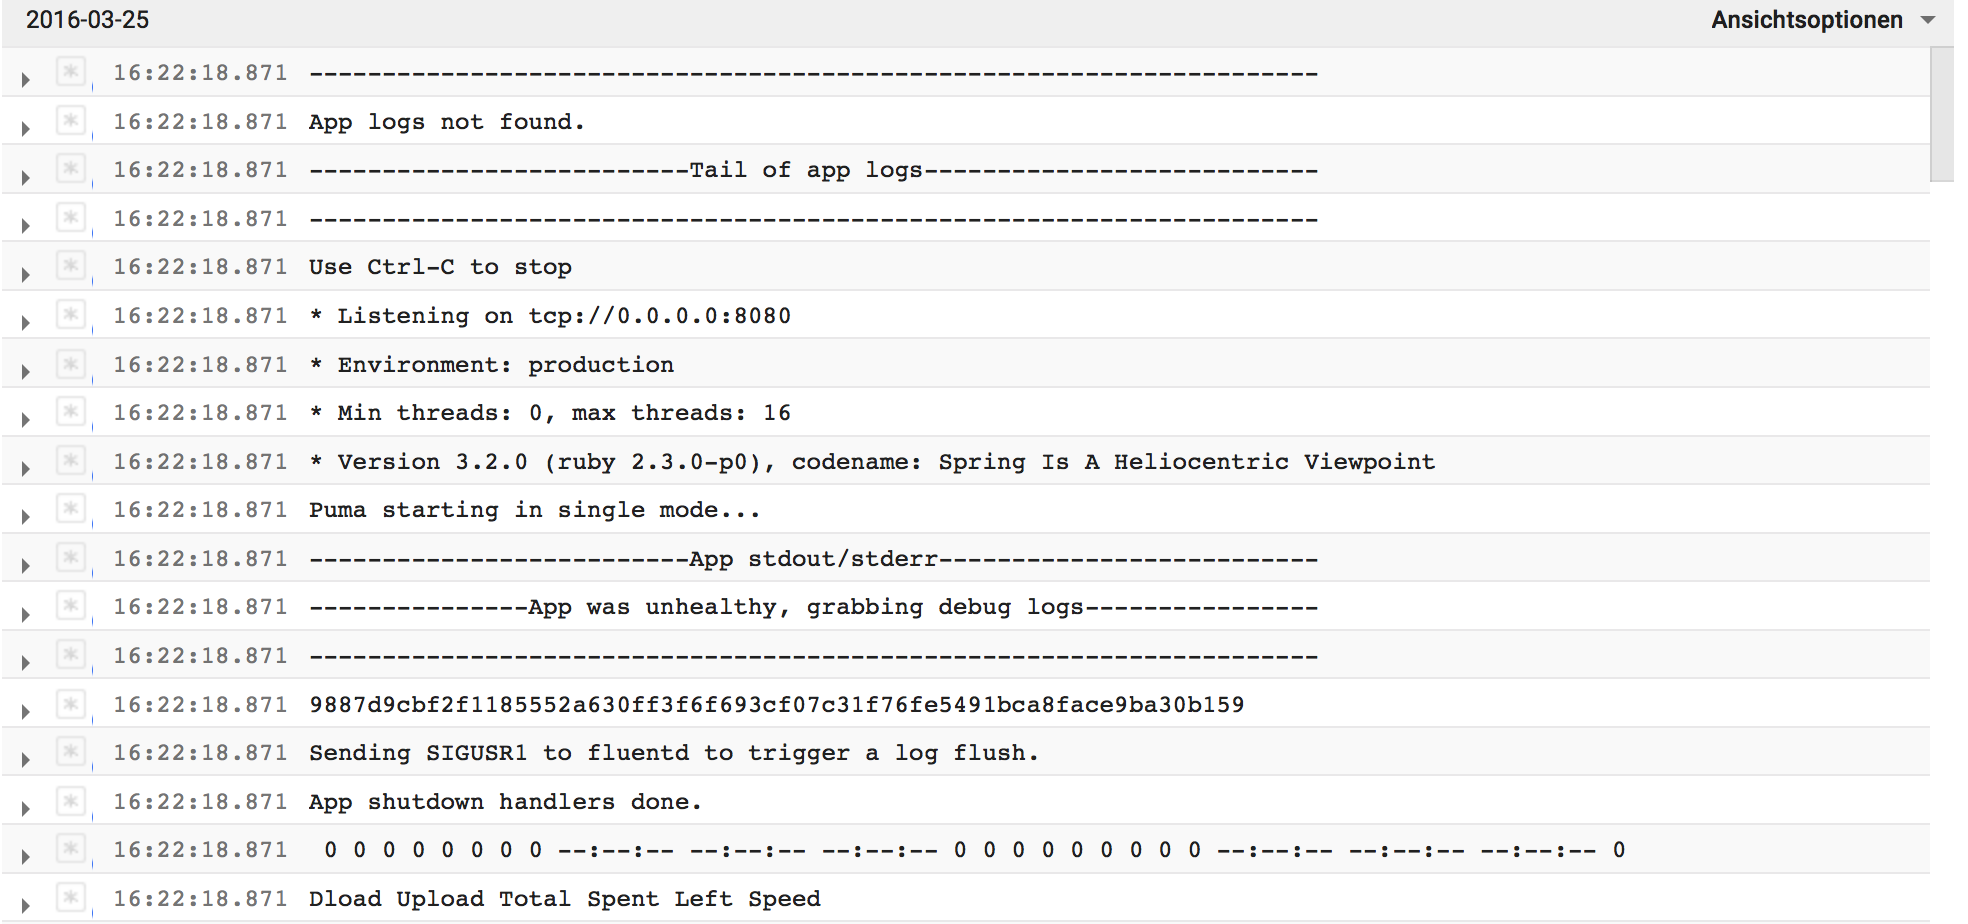
Task: Click severity icon on "Min threads" log row
Action: click(x=70, y=413)
